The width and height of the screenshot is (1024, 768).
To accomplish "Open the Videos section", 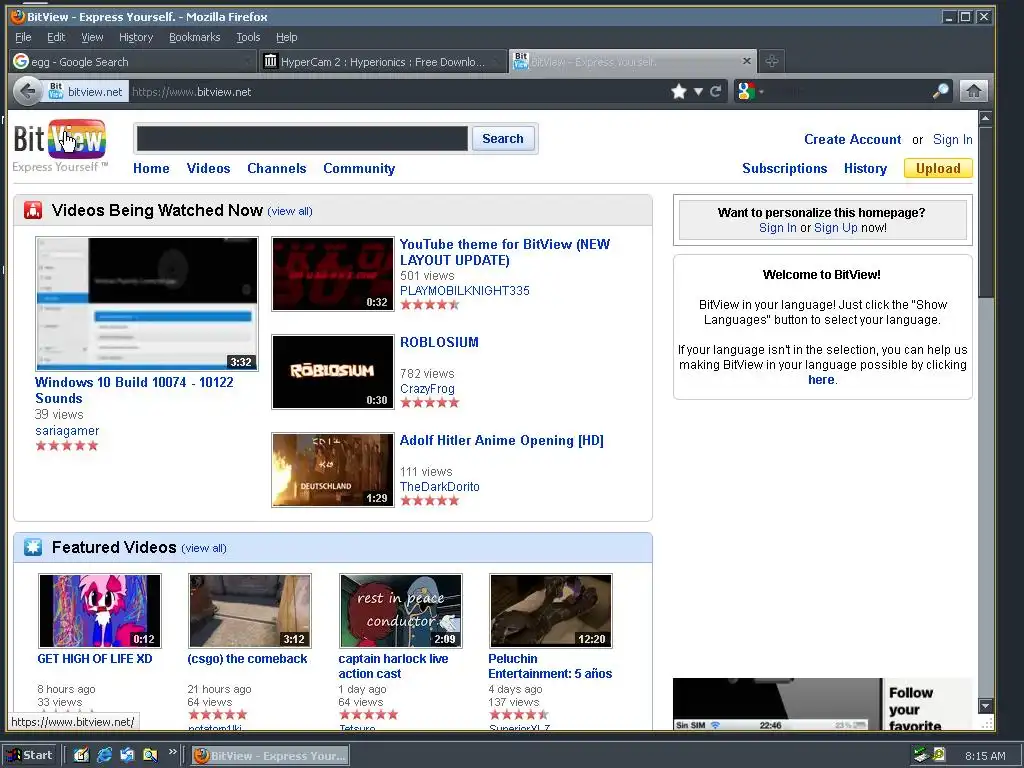I will (208, 168).
